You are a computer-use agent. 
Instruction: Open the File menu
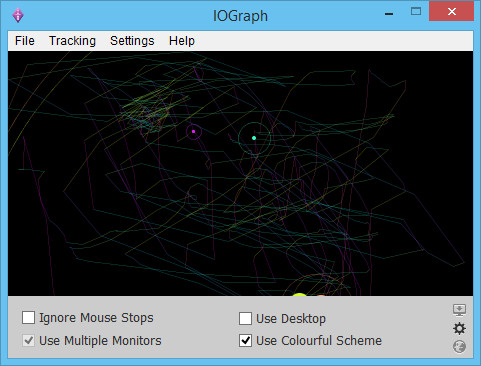(x=25, y=41)
